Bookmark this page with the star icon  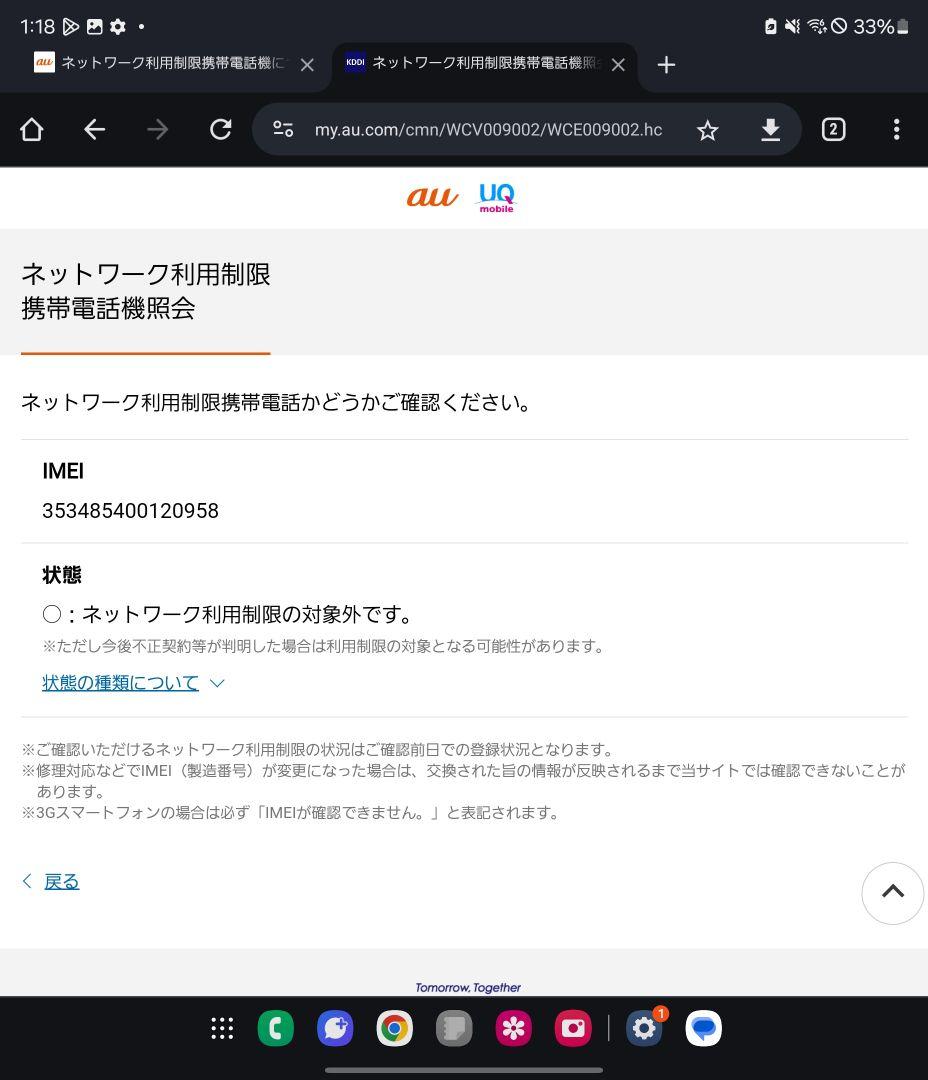[x=707, y=129]
